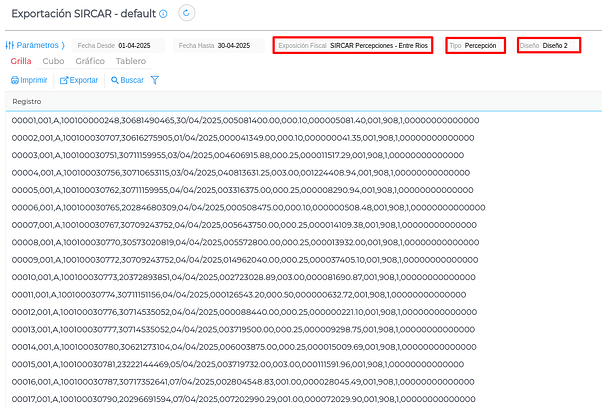Click the funnel filter icon
Image resolution: width=602 pixels, height=407 pixels.
[155, 80]
